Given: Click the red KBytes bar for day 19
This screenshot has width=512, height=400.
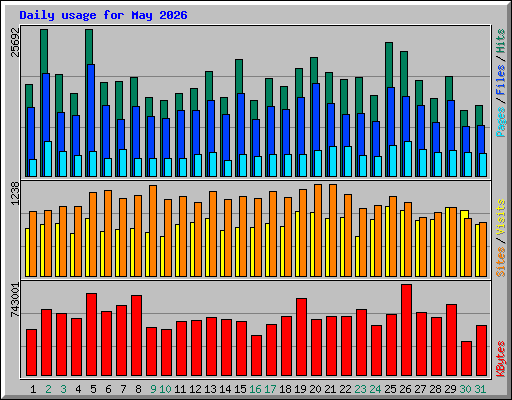Looking at the screenshot, I should click(x=301, y=337).
